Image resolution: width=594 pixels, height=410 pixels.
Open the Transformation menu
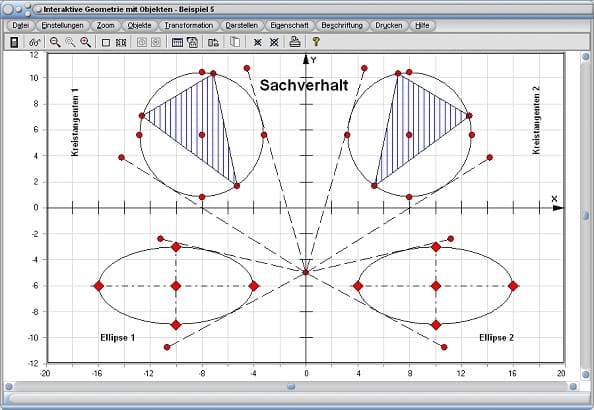pyautogui.click(x=189, y=25)
